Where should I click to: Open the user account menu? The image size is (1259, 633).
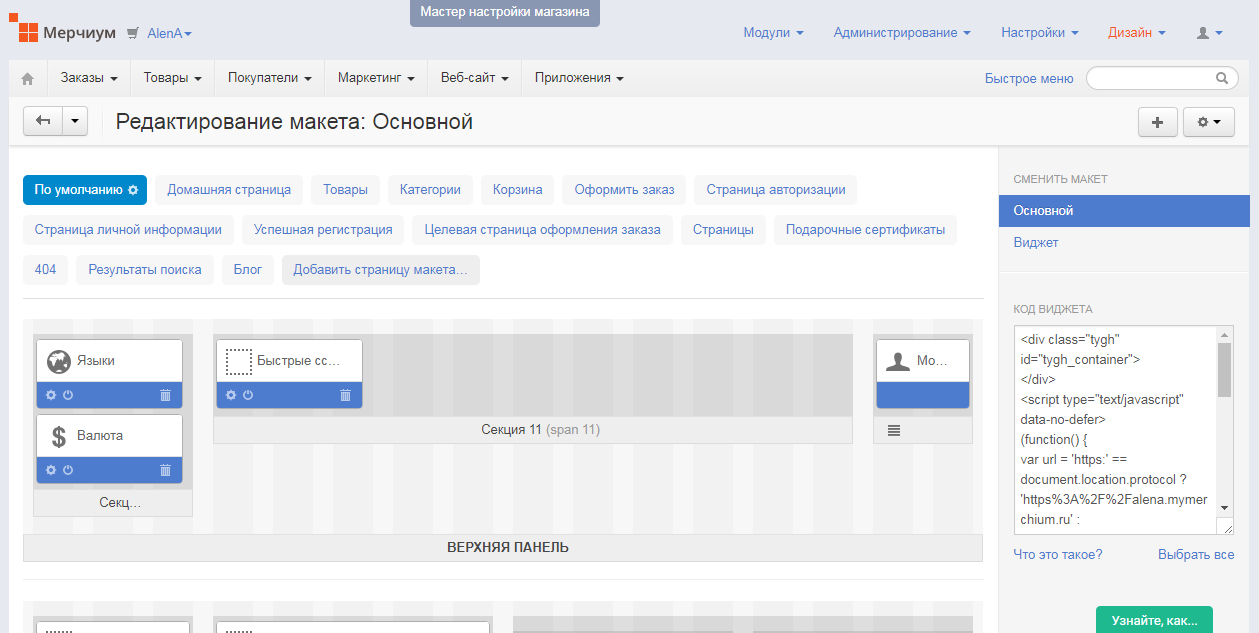(1209, 33)
